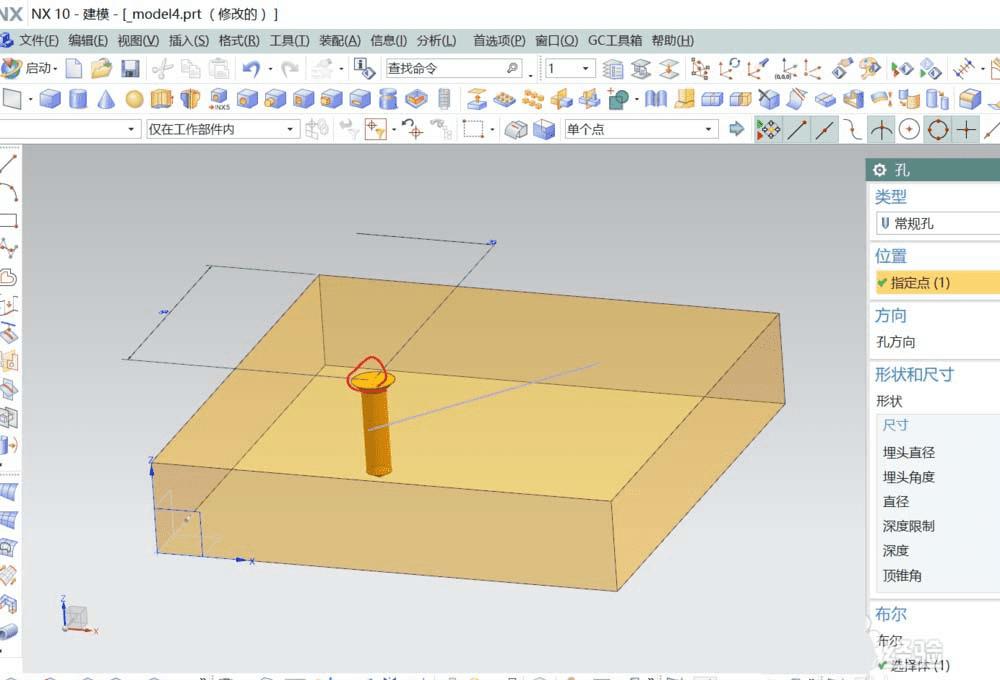Click the Open folder icon

coord(102,69)
